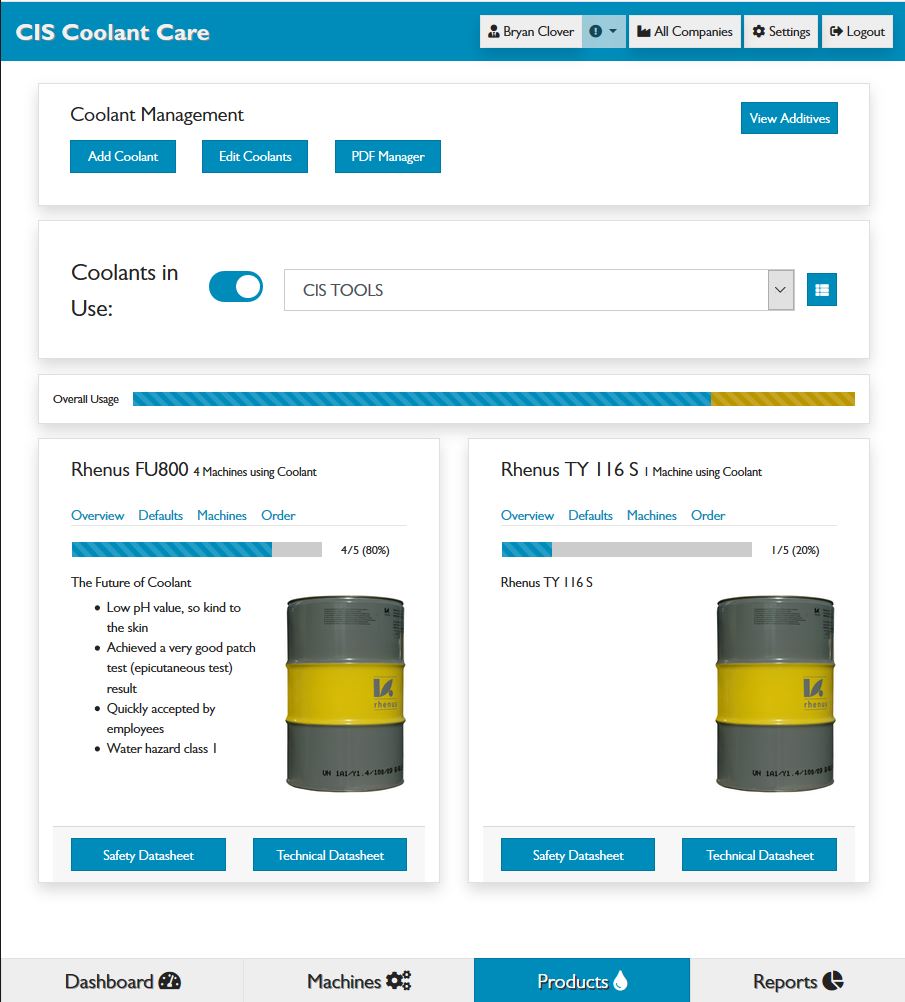This screenshot has height=1002, width=905.
Task: Click the Add Coolant button
Action: point(123,157)
